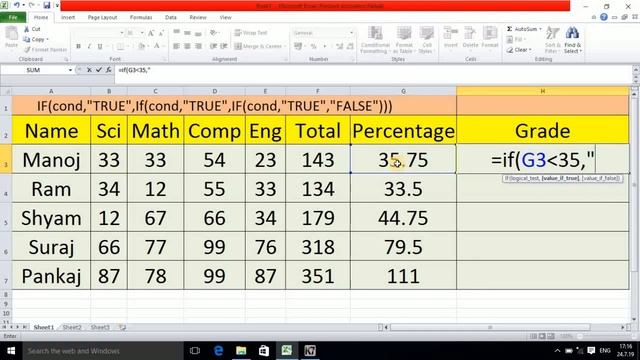Switch to the View tab
Screen dimensions: 640x360
point(225,17)
